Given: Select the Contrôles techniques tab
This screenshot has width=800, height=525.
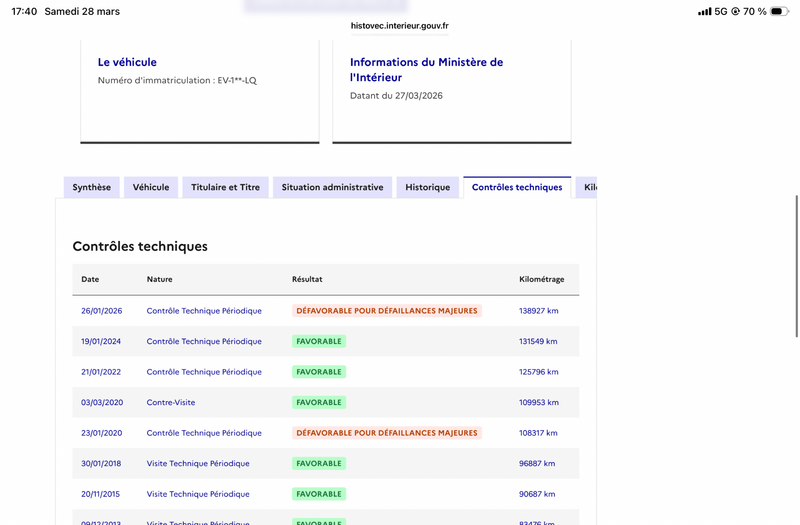Looking at the screenshot, I should point(517,187).
